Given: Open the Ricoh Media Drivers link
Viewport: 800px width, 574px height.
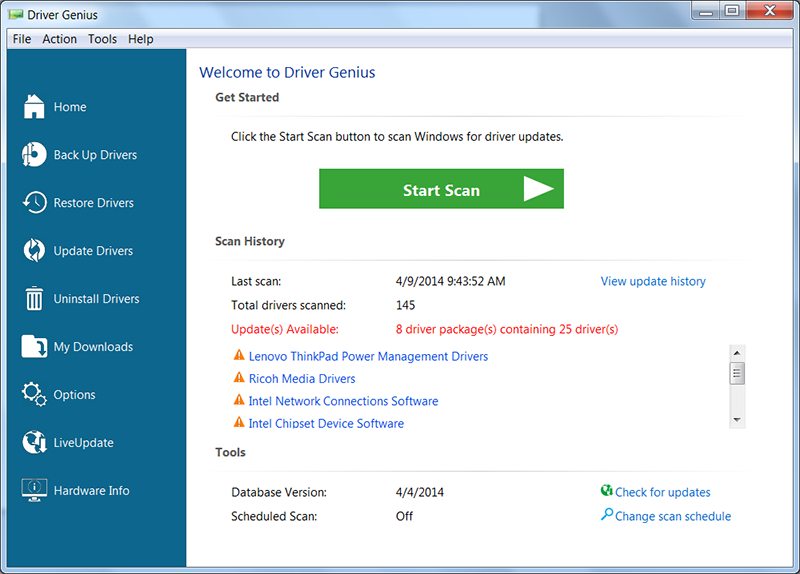Looking at the screenshot, I should (302, 379).
